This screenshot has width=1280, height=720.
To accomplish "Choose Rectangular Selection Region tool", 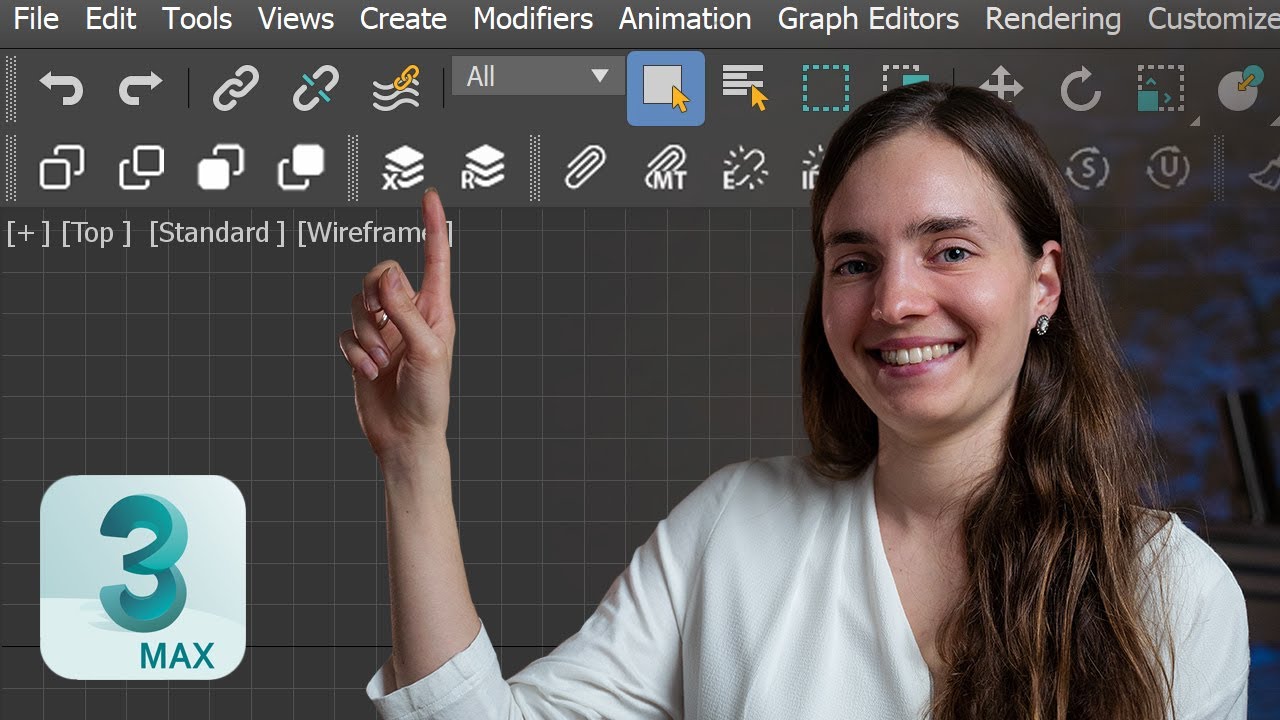I will pyautogui.click(x=825, y=88).
